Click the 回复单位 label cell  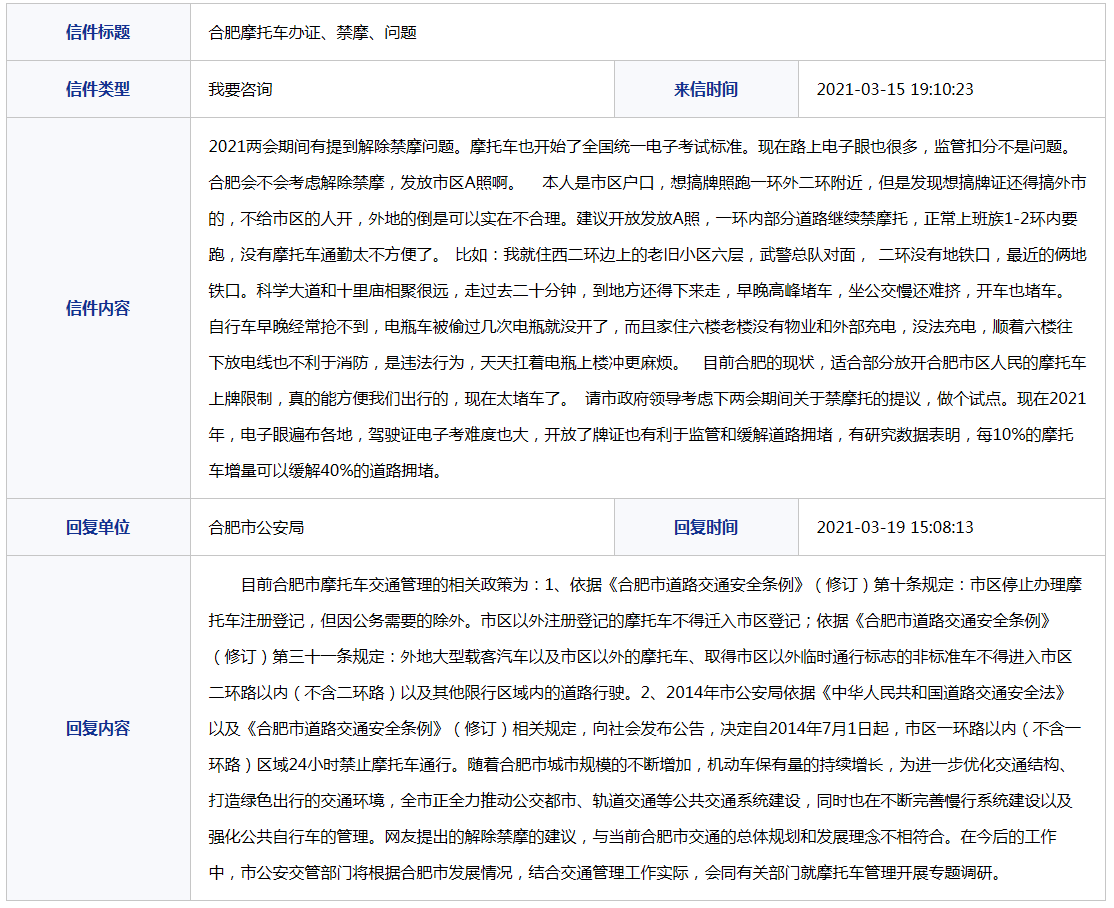point(98,527)
